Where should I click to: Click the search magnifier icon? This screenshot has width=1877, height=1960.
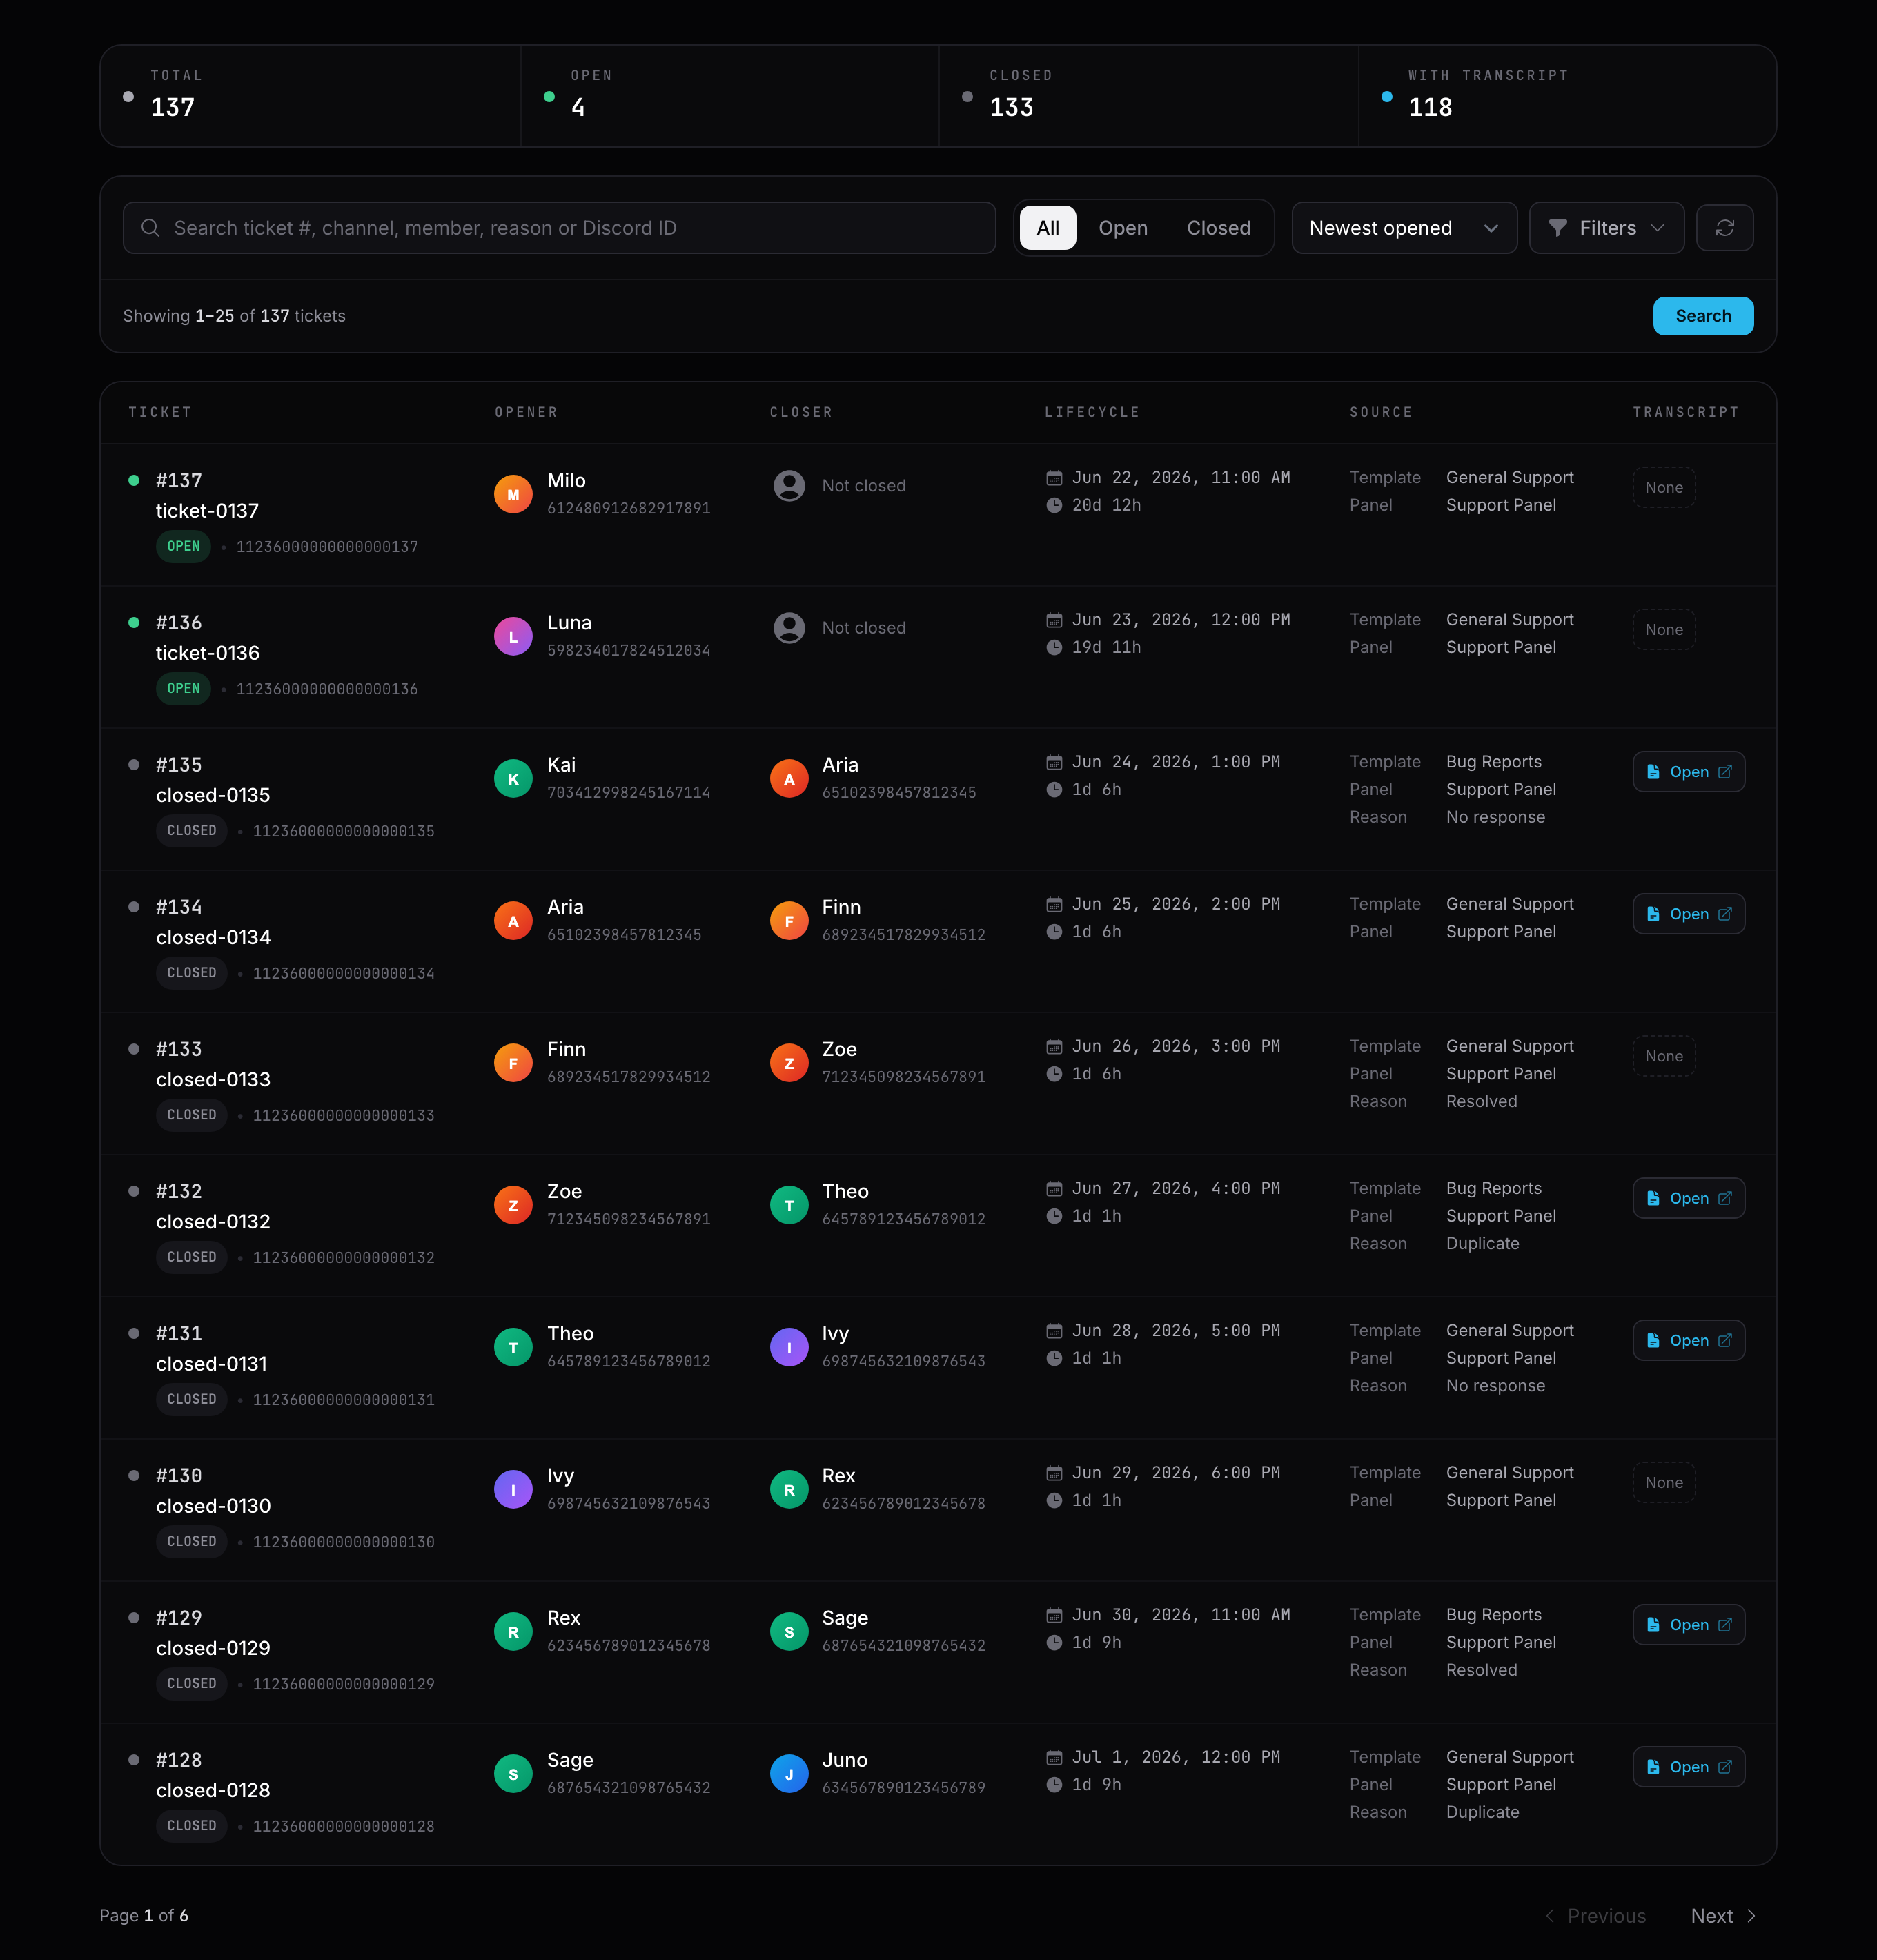(150, 228)
